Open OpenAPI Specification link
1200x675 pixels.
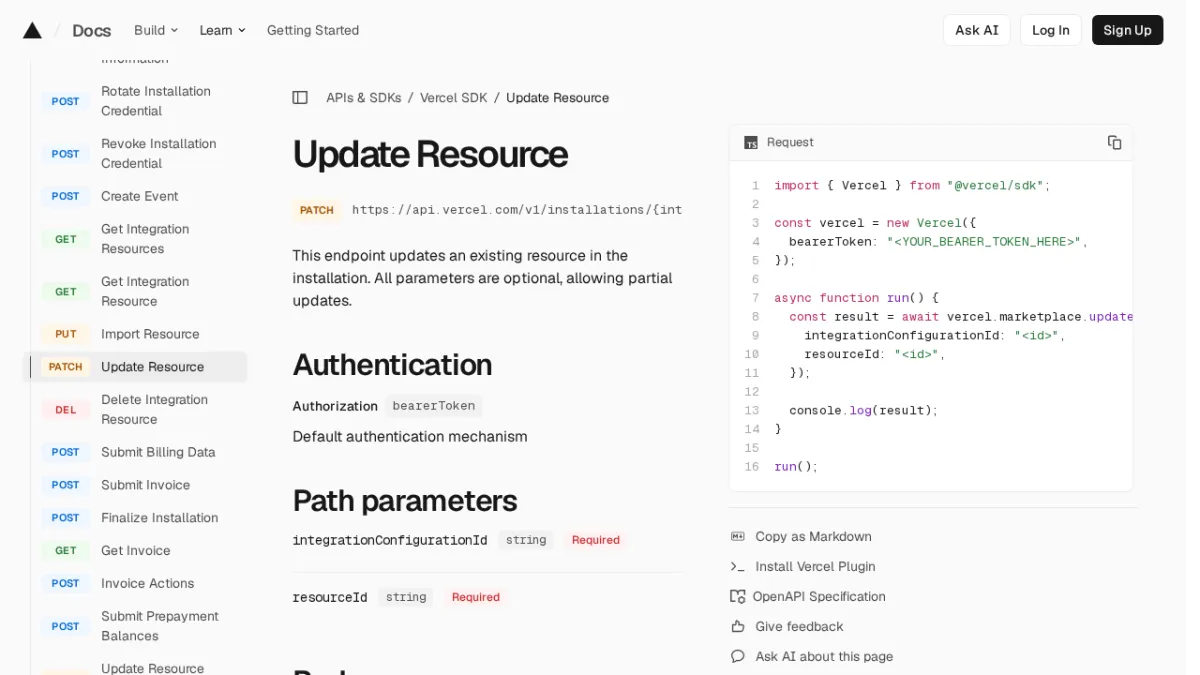(x=819, y=597)
